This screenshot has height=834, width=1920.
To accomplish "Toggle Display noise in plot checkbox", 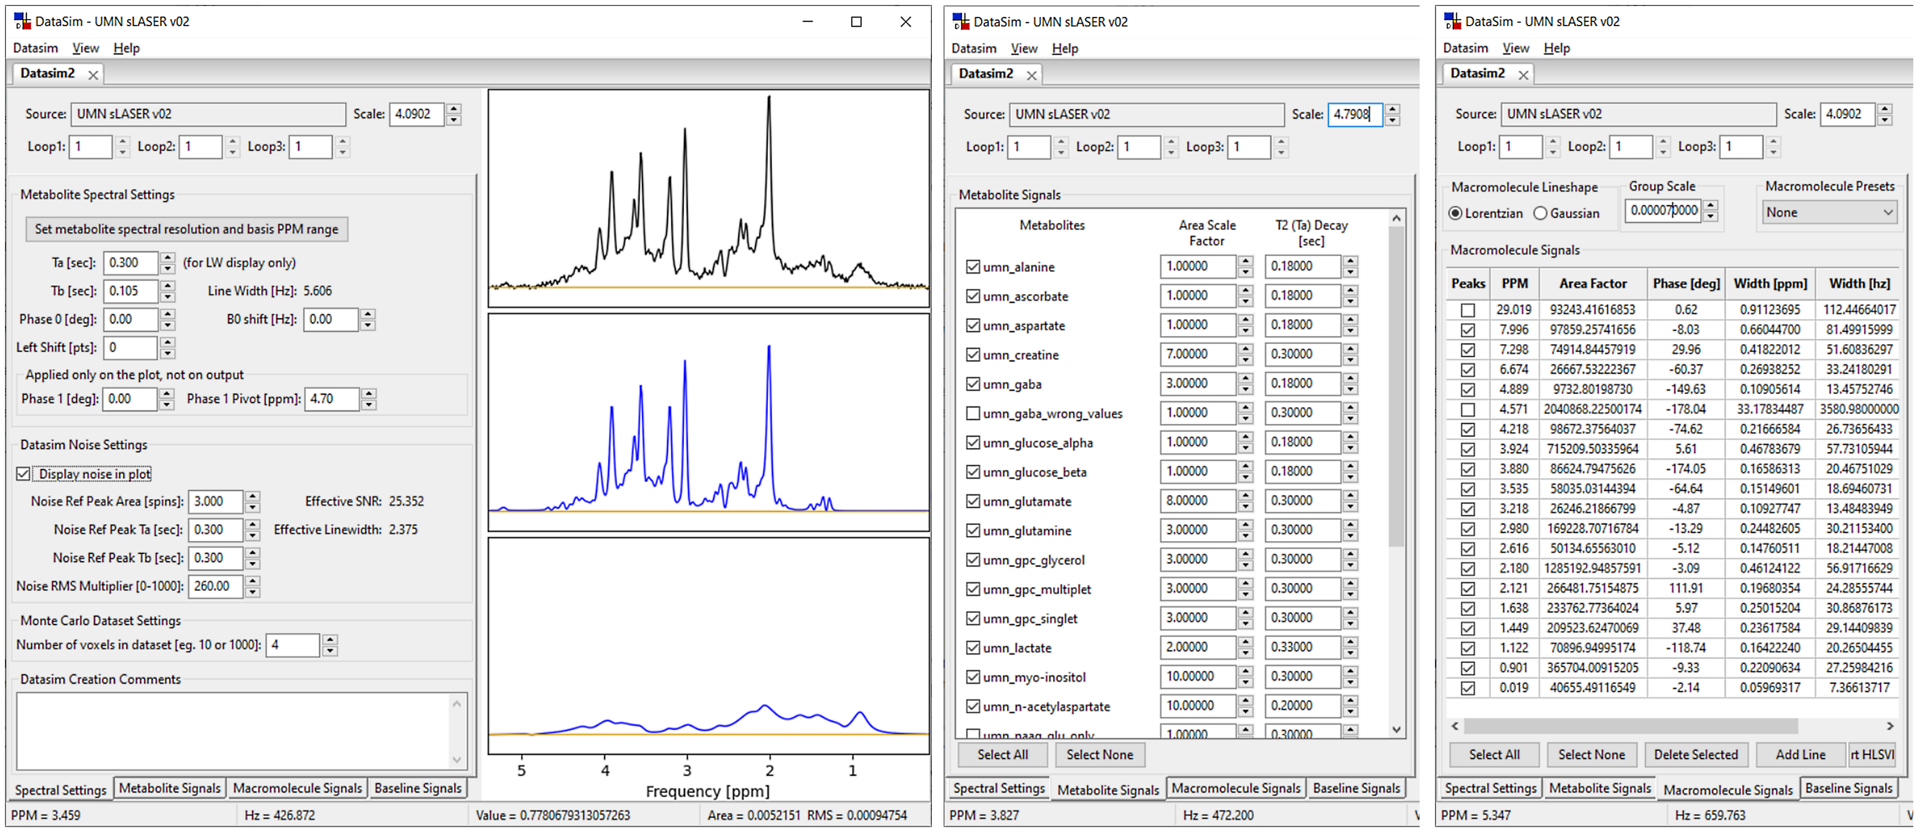I will pos(23,474).
